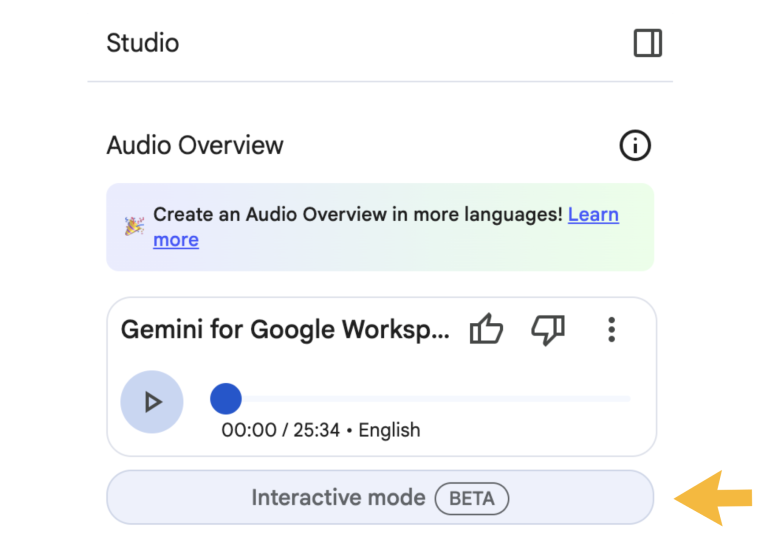Click the word English in audio info
The width and height of the screenshot is (768, 545).
coord(389,430)
